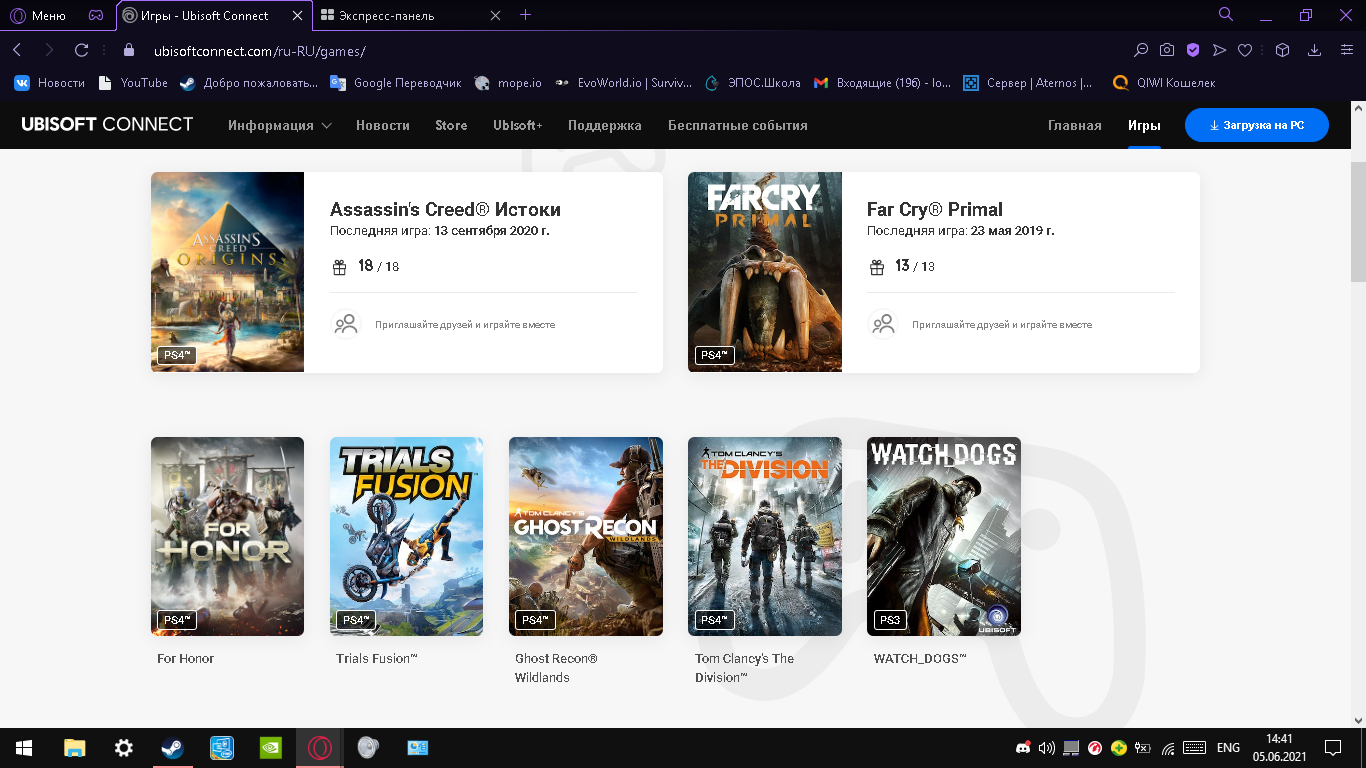Open the YouTube bookmark
The height and width of the screenshot is (768, 1366).
point(133,83)
